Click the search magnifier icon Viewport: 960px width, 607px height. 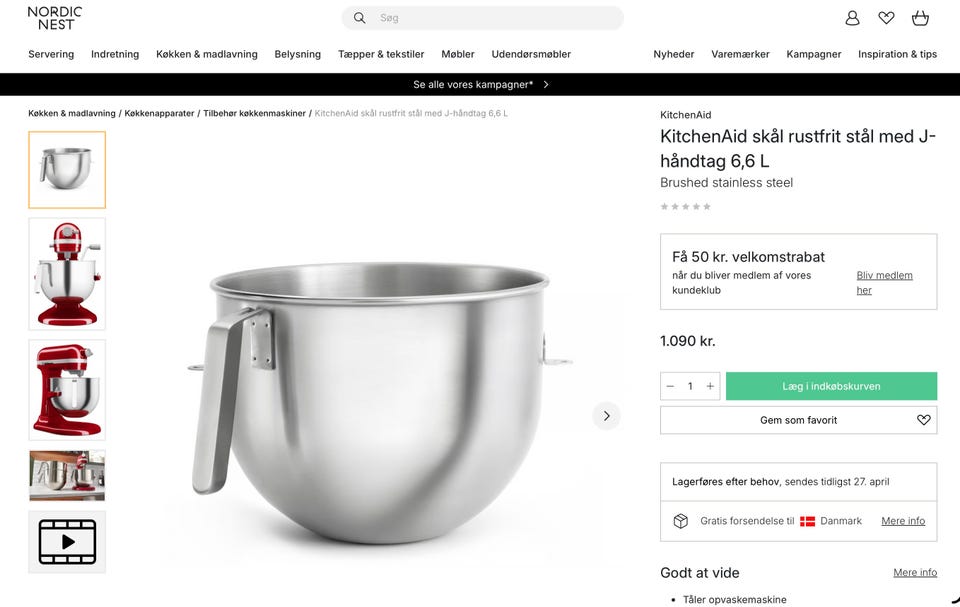360,18
